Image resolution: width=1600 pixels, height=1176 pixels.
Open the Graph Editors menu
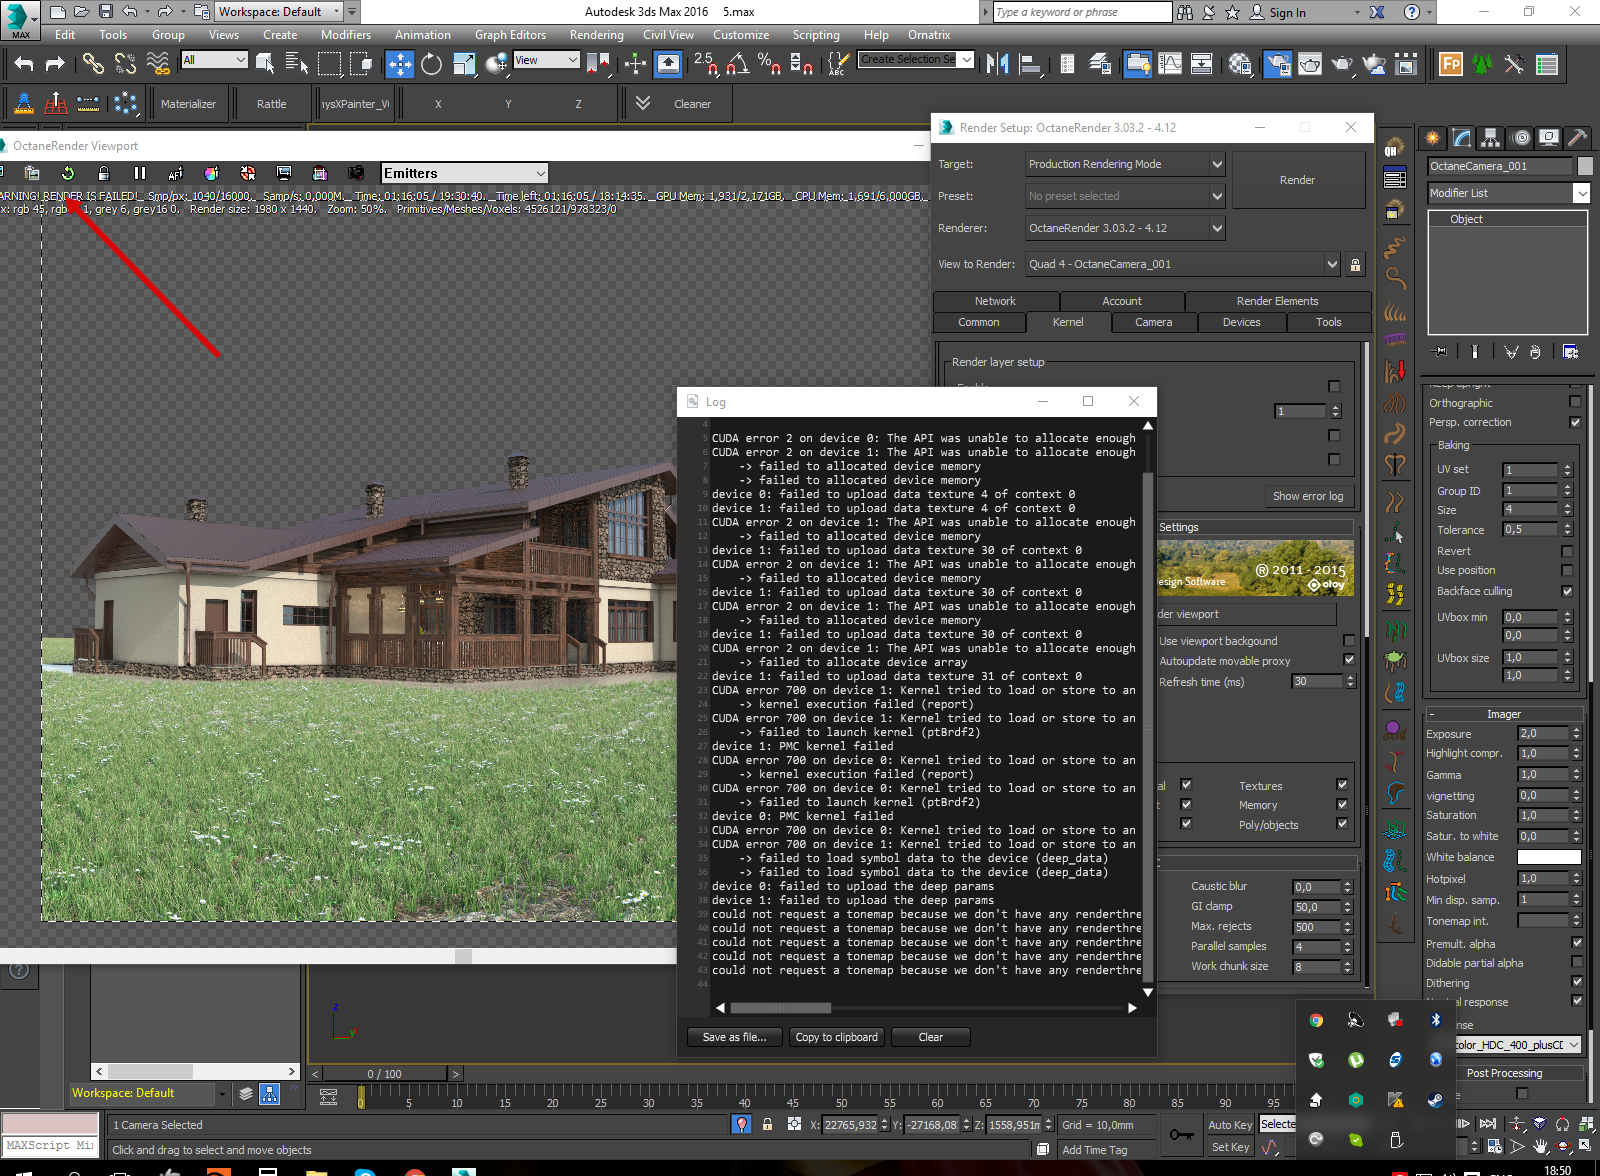tap(510, 35)
